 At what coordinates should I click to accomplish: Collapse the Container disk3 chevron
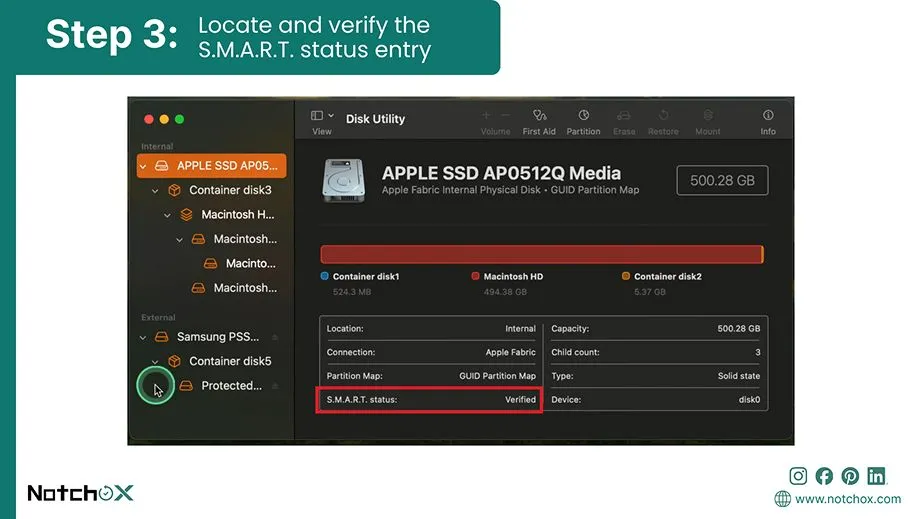tap(155, 190)
